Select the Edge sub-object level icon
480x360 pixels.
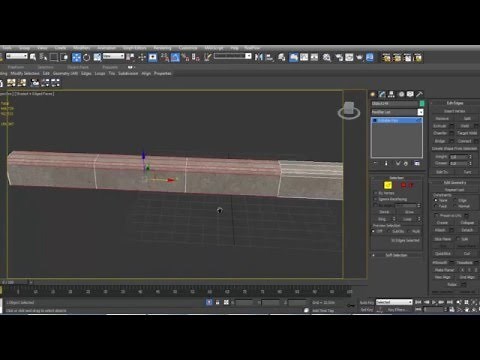[x=388, y=185]
